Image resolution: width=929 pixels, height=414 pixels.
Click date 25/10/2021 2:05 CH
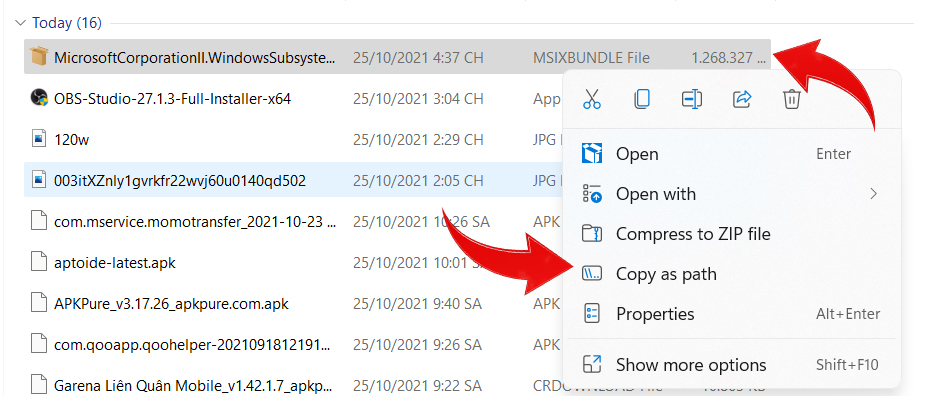coord(418,180)
